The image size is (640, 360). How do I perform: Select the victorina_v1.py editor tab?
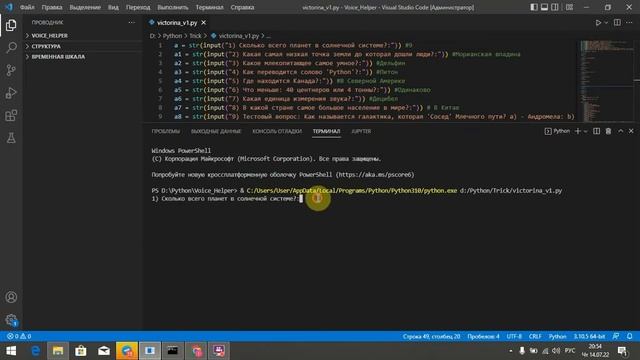[x=177, y=23]
